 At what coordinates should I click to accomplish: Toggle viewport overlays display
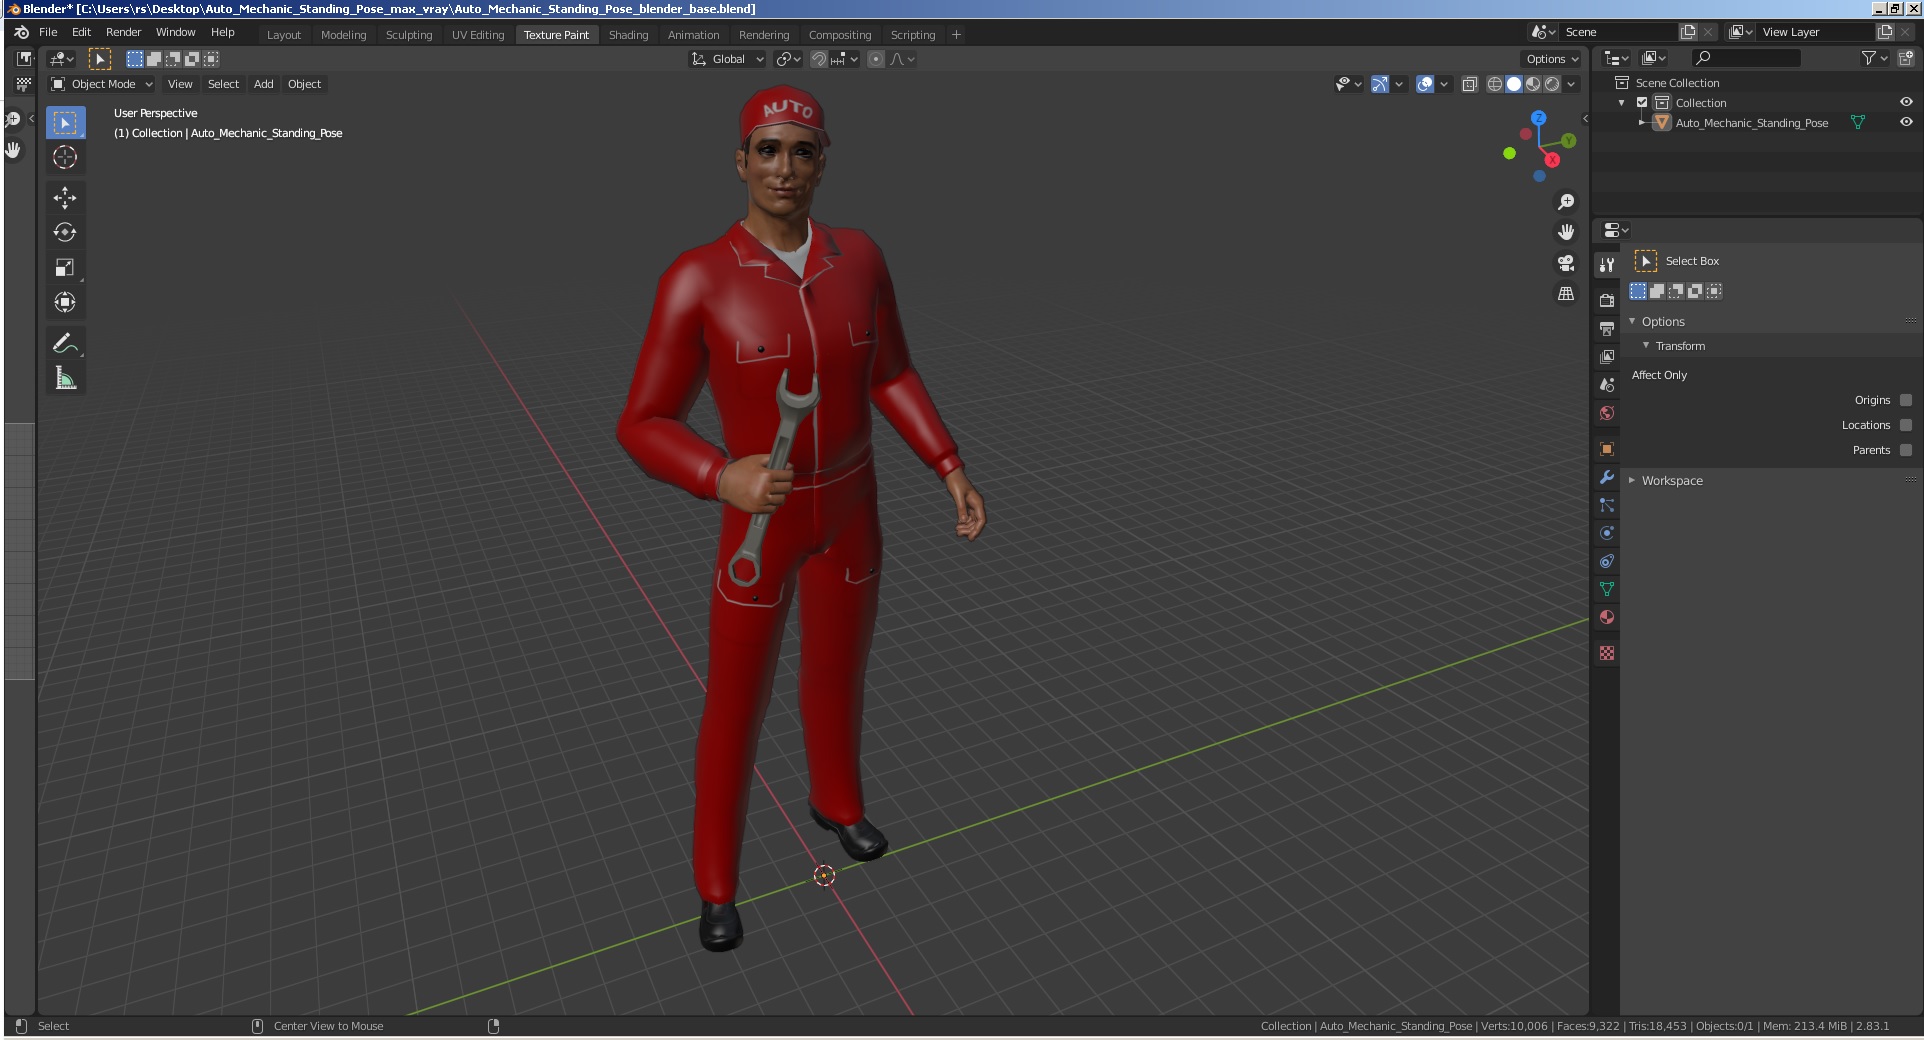(x=1425, y=84)
